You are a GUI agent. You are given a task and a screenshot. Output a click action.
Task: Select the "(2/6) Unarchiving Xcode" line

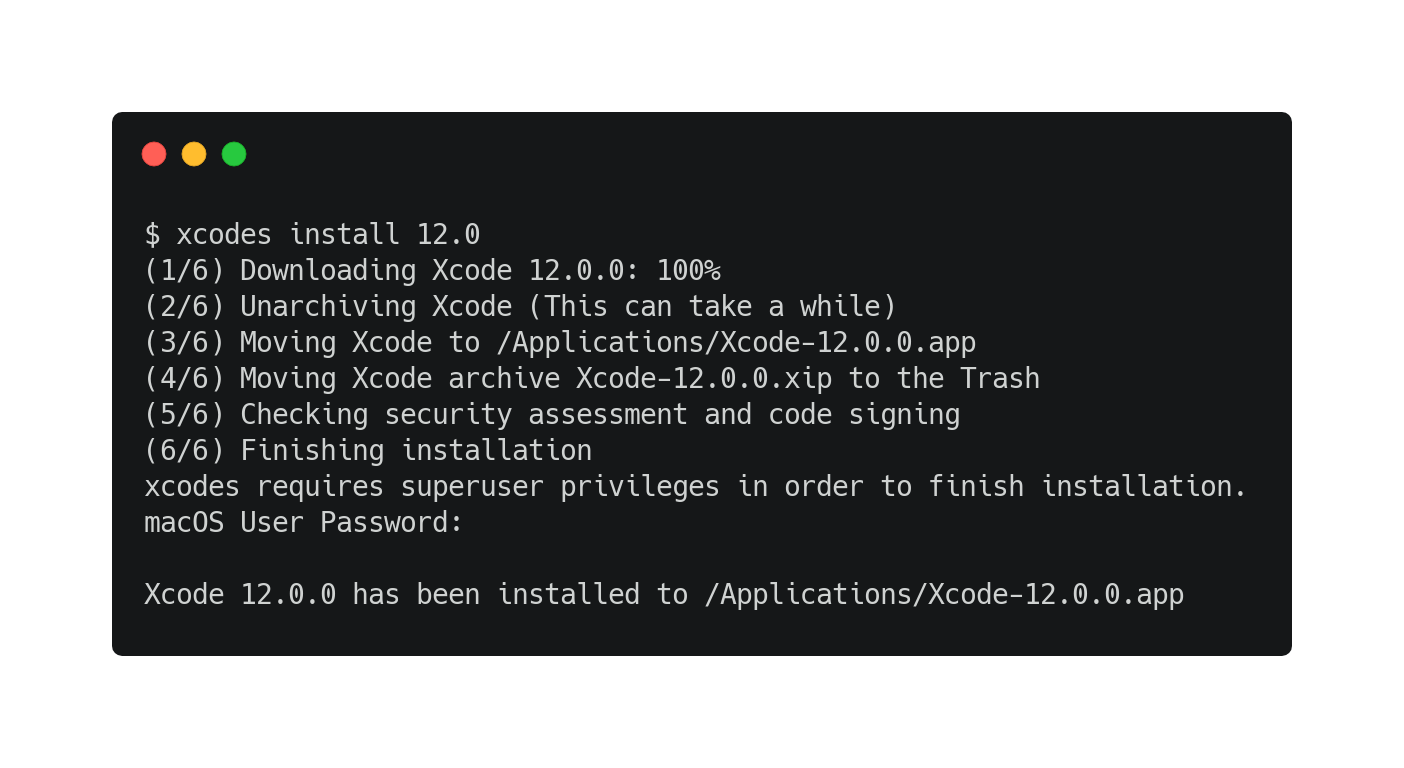(x=520, y=307)
